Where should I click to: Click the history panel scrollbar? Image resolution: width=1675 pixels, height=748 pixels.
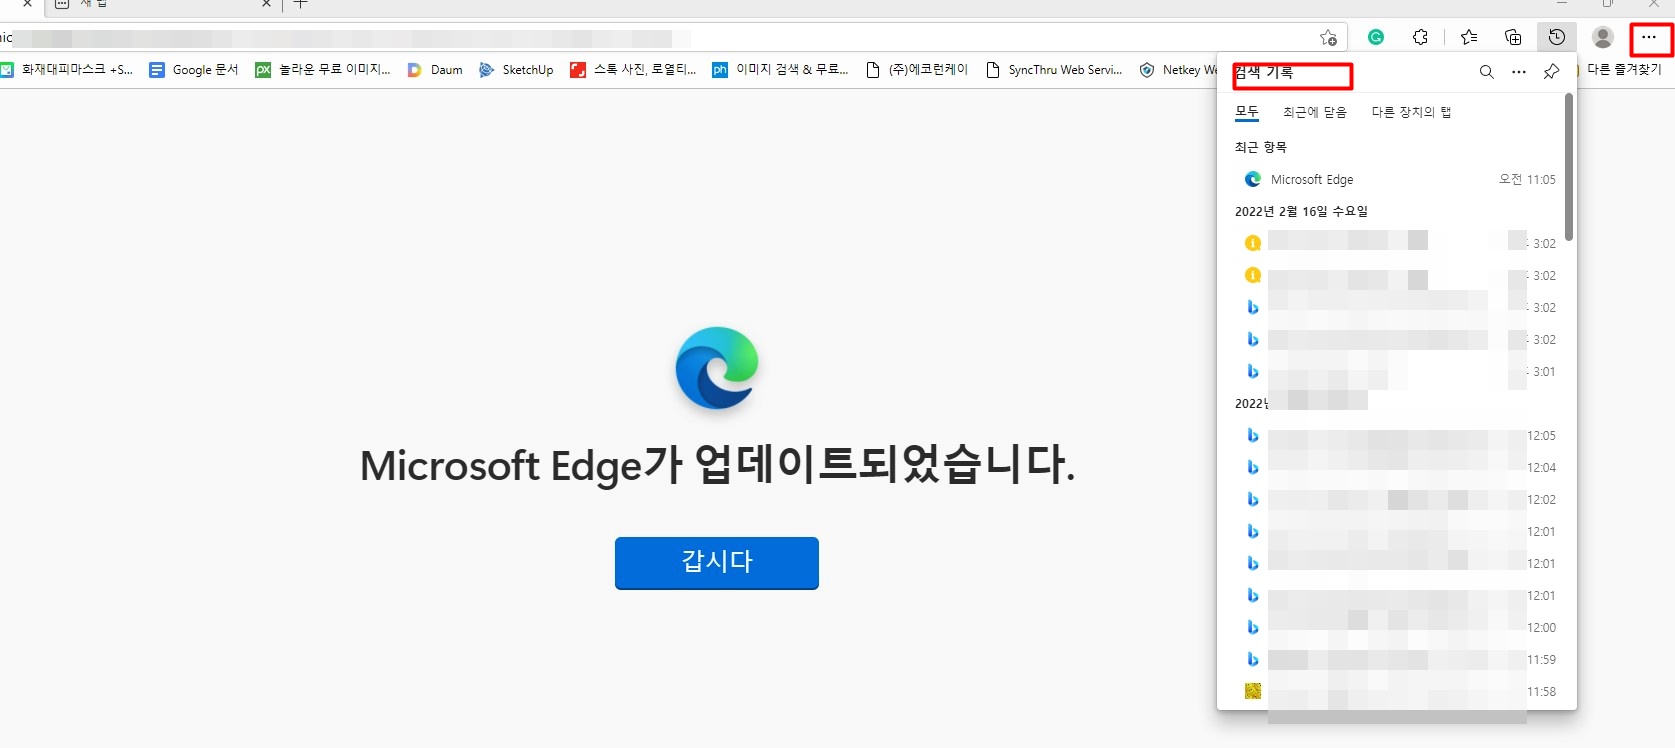(x=1569, y=167)
